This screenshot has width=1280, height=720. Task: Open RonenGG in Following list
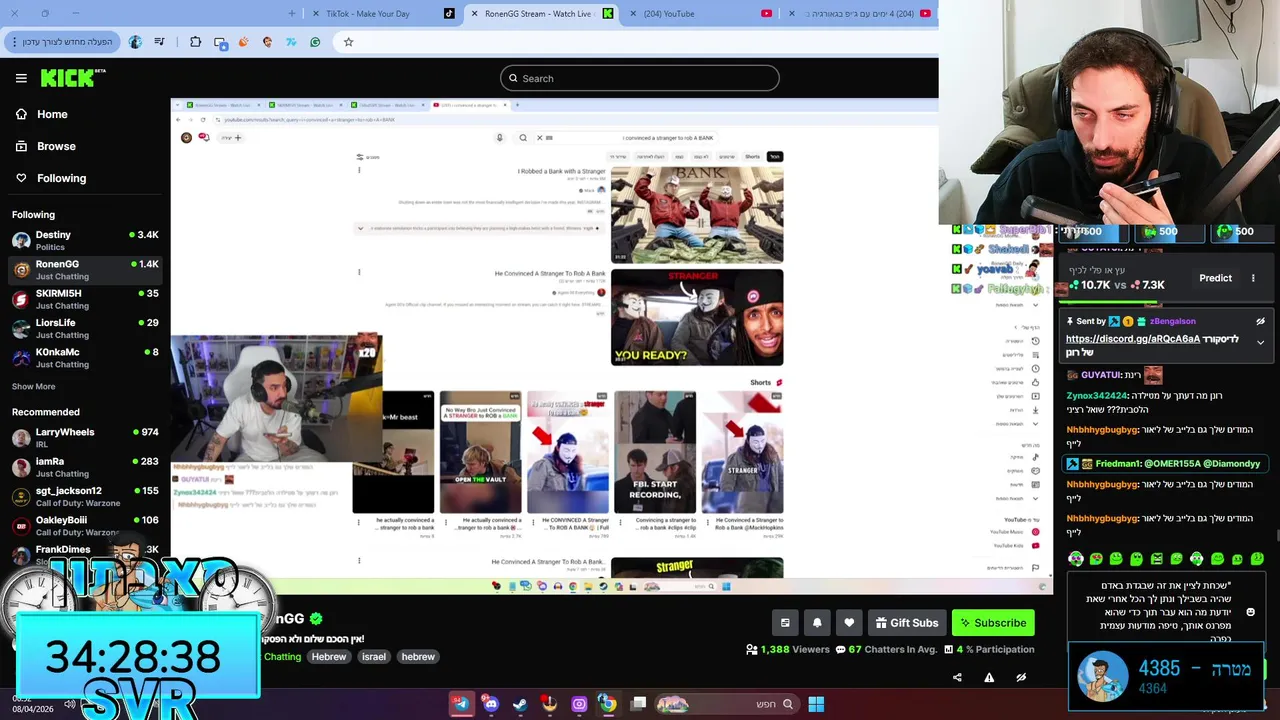click(85, 270)
